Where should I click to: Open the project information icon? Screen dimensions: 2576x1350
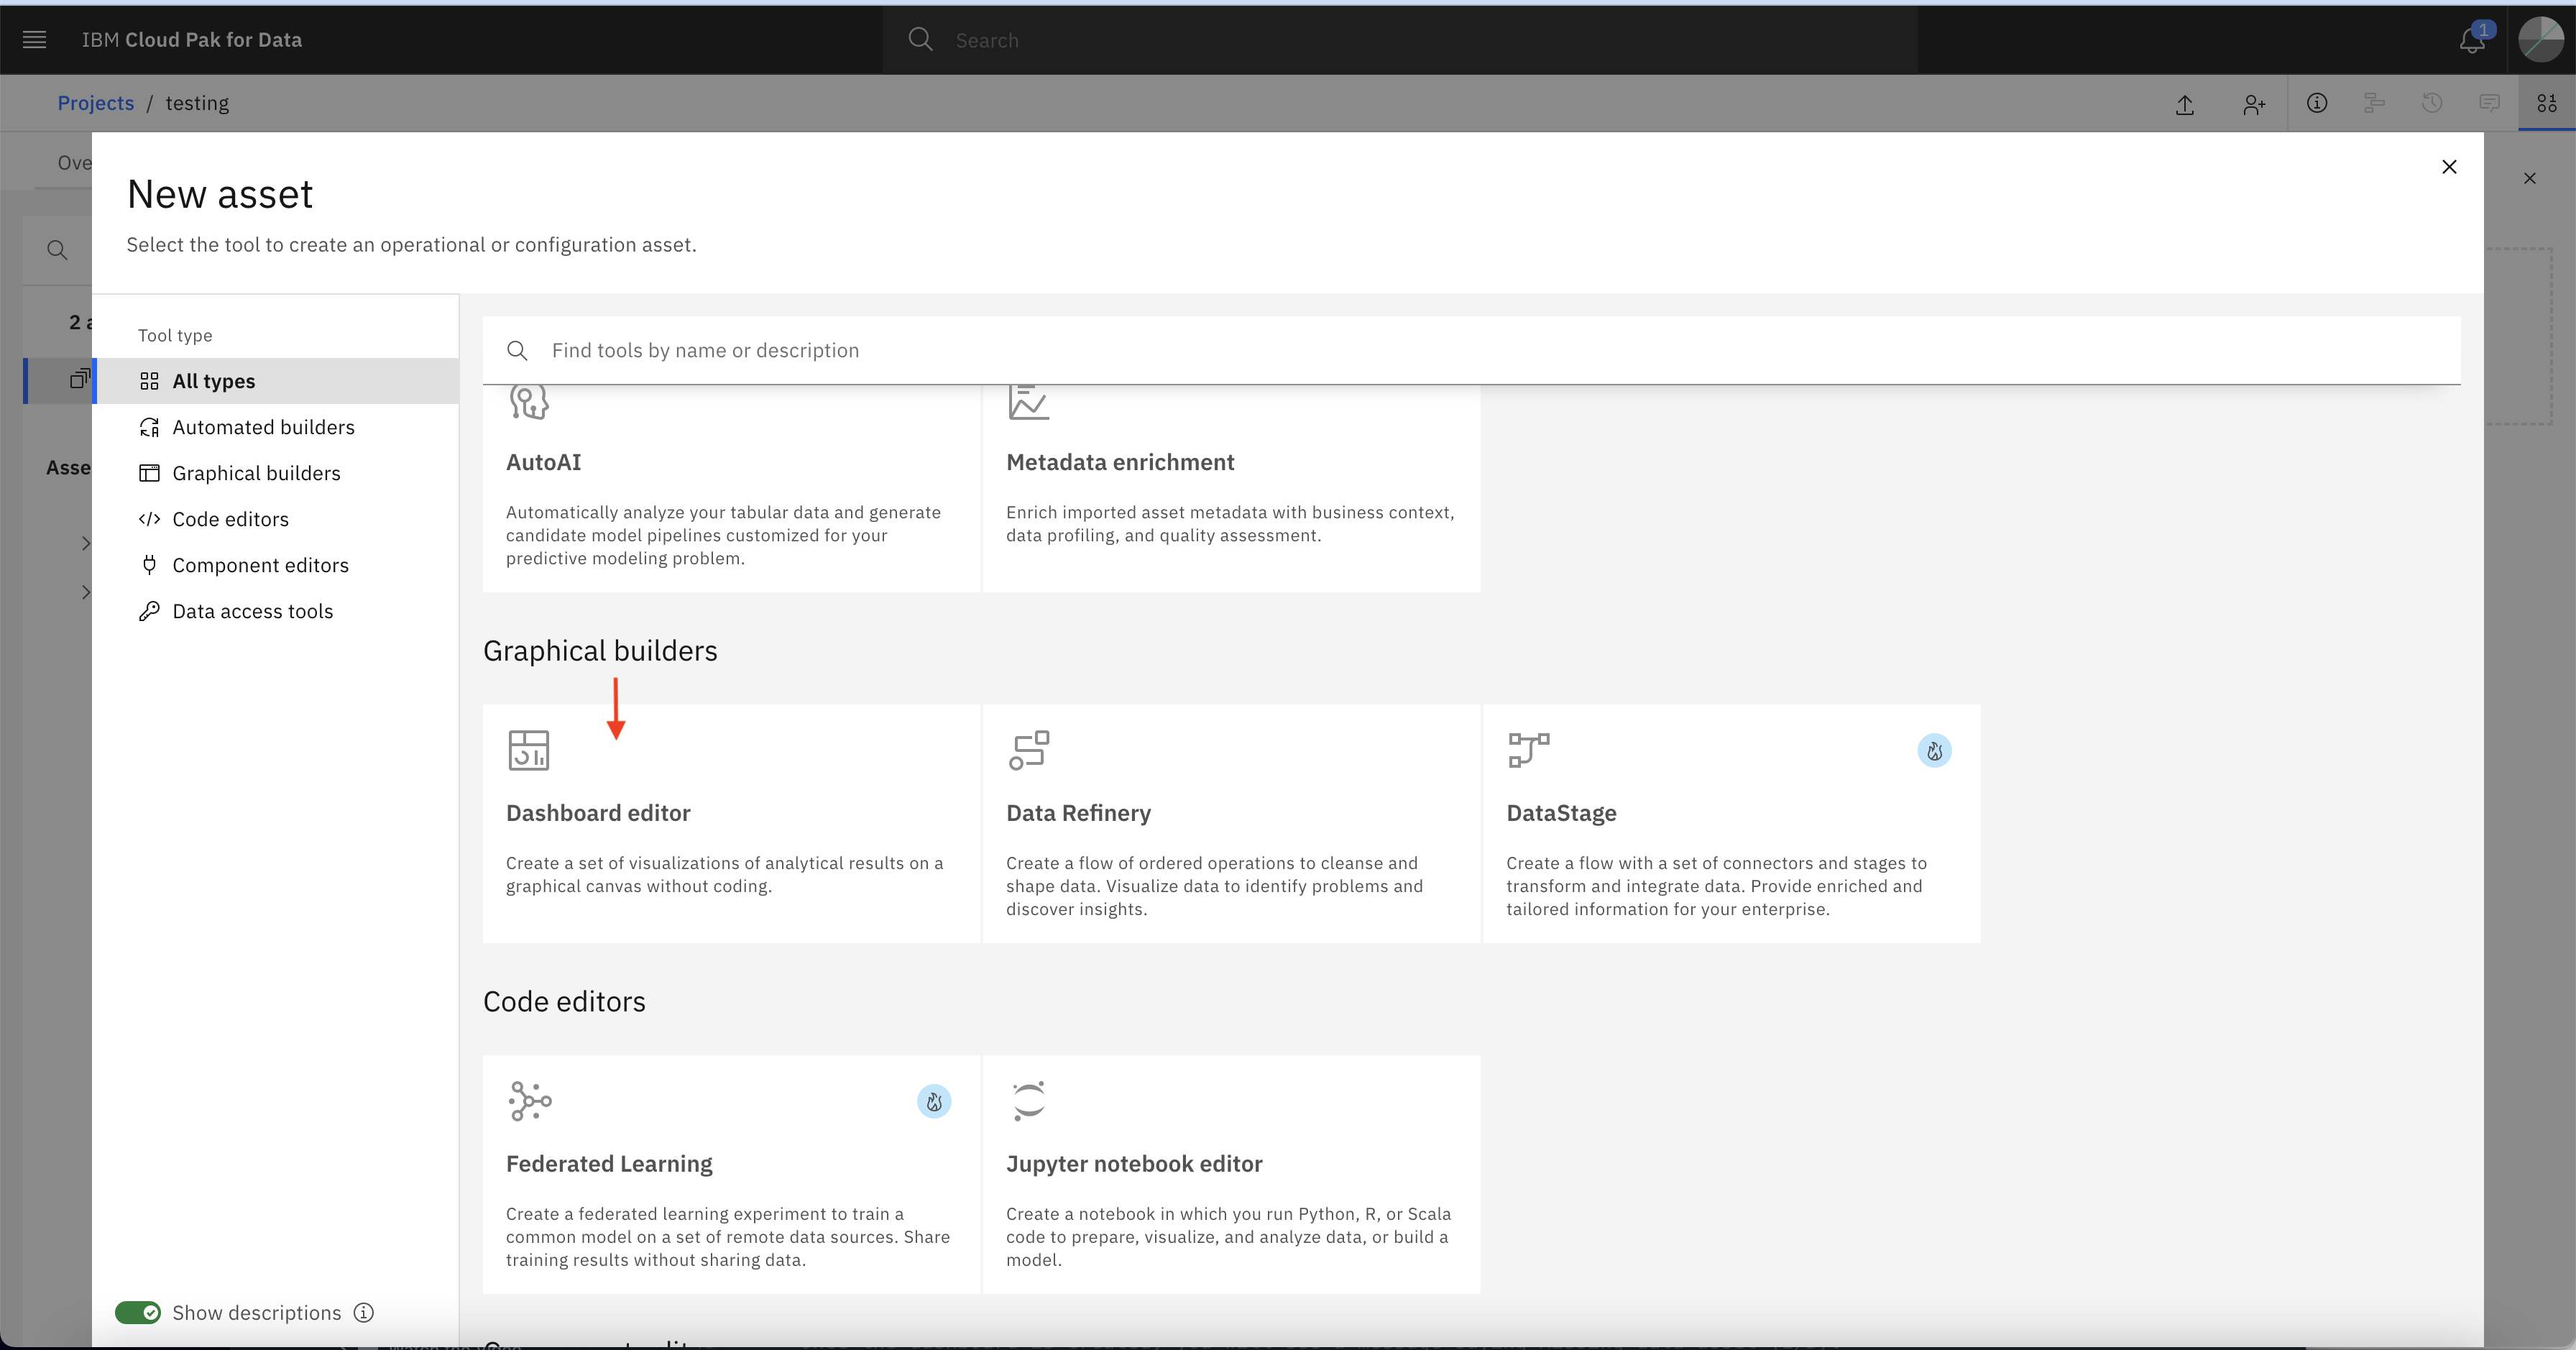pyautogui.click(x=2317, y=103)
